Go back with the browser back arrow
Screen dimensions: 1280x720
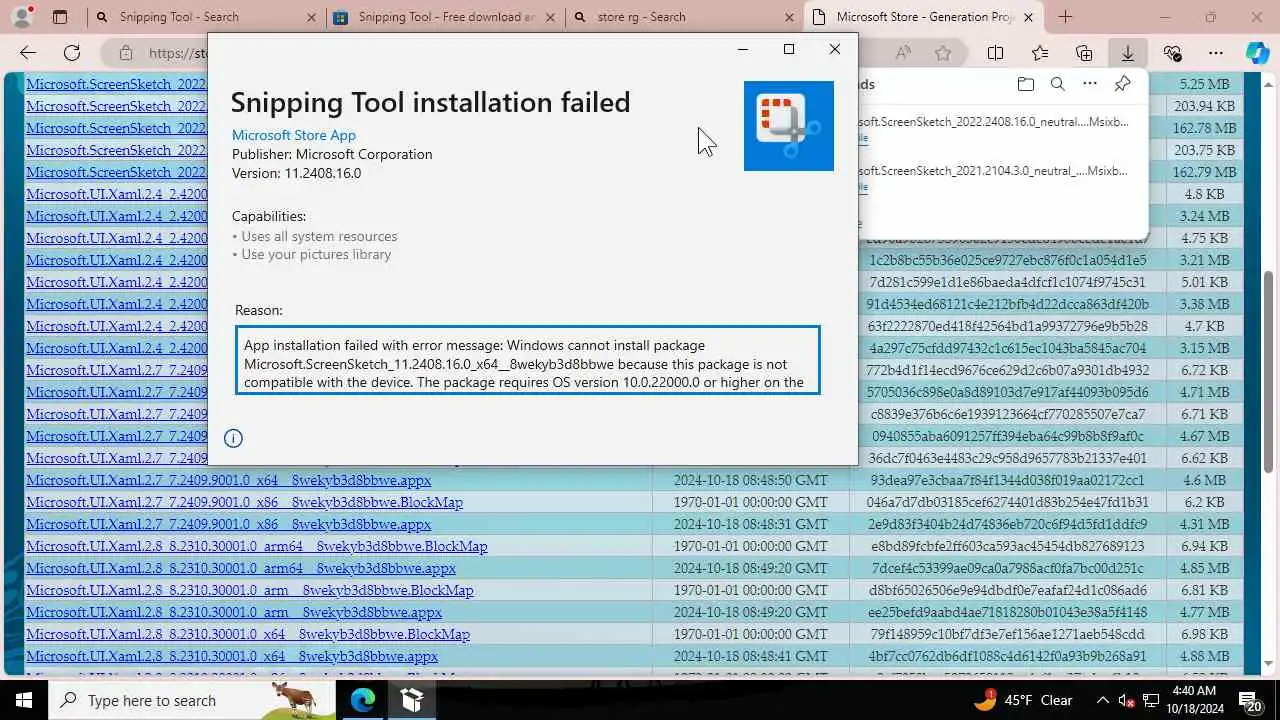(28, 53)
